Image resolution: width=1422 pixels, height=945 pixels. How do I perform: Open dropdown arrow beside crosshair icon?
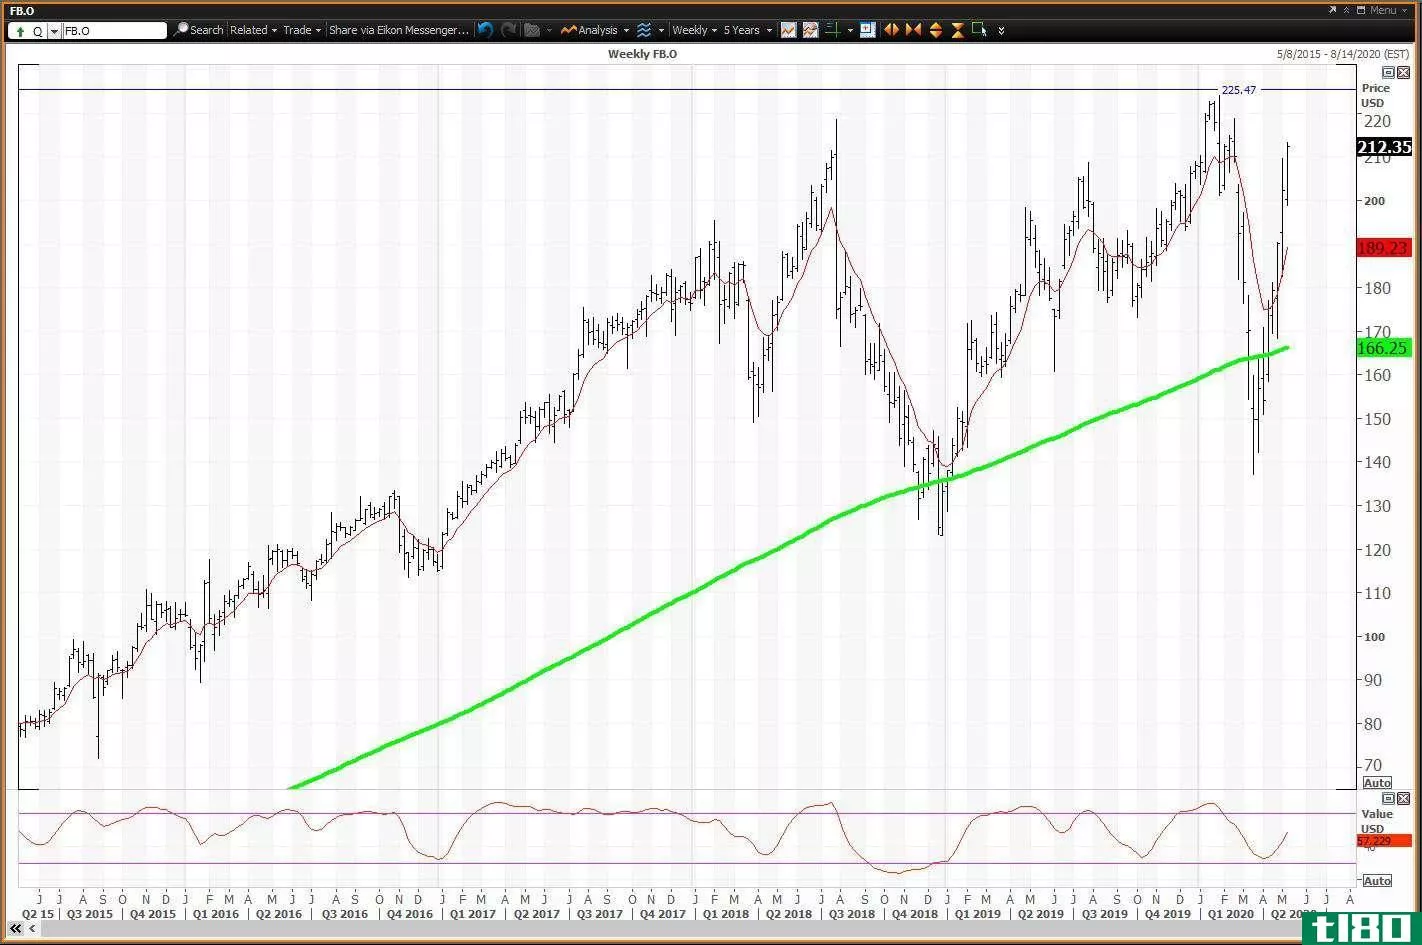850,30
